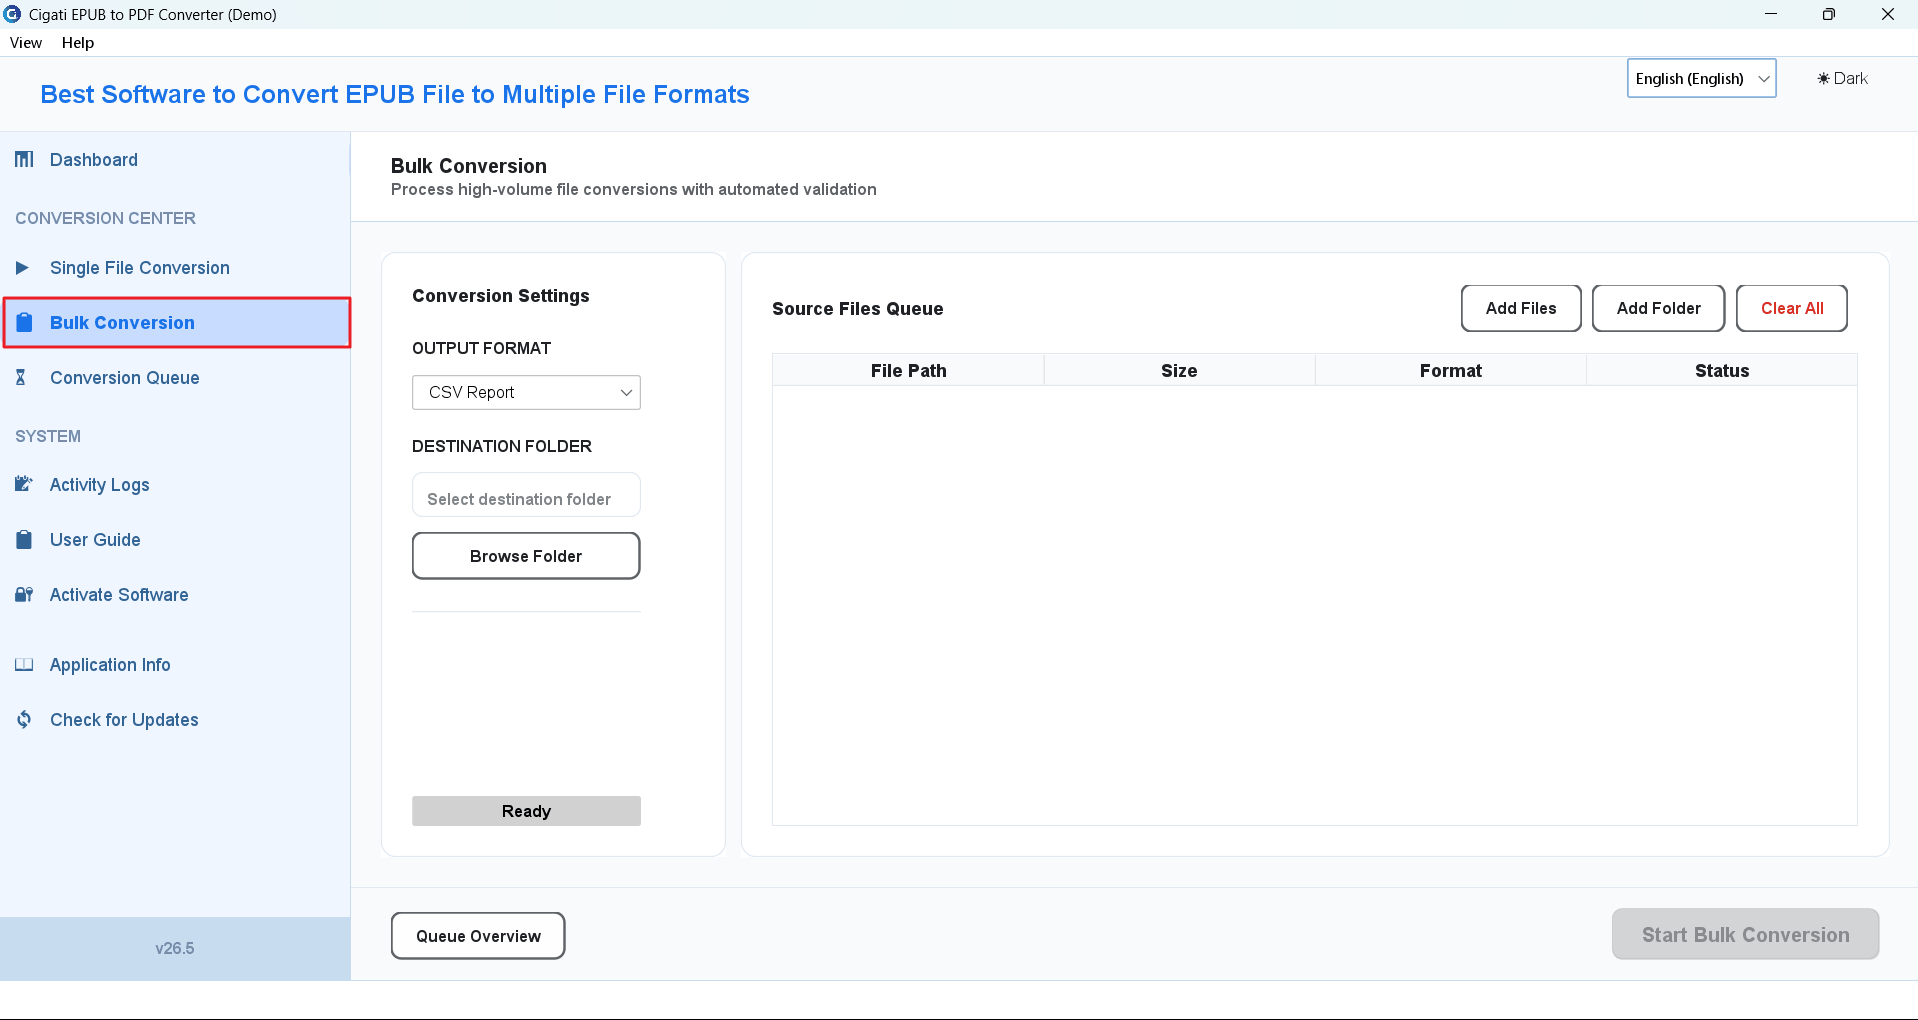This screenshot has width=1918, height=1020.
Task: Click the Ready progress bar
Action: (526, 811)
